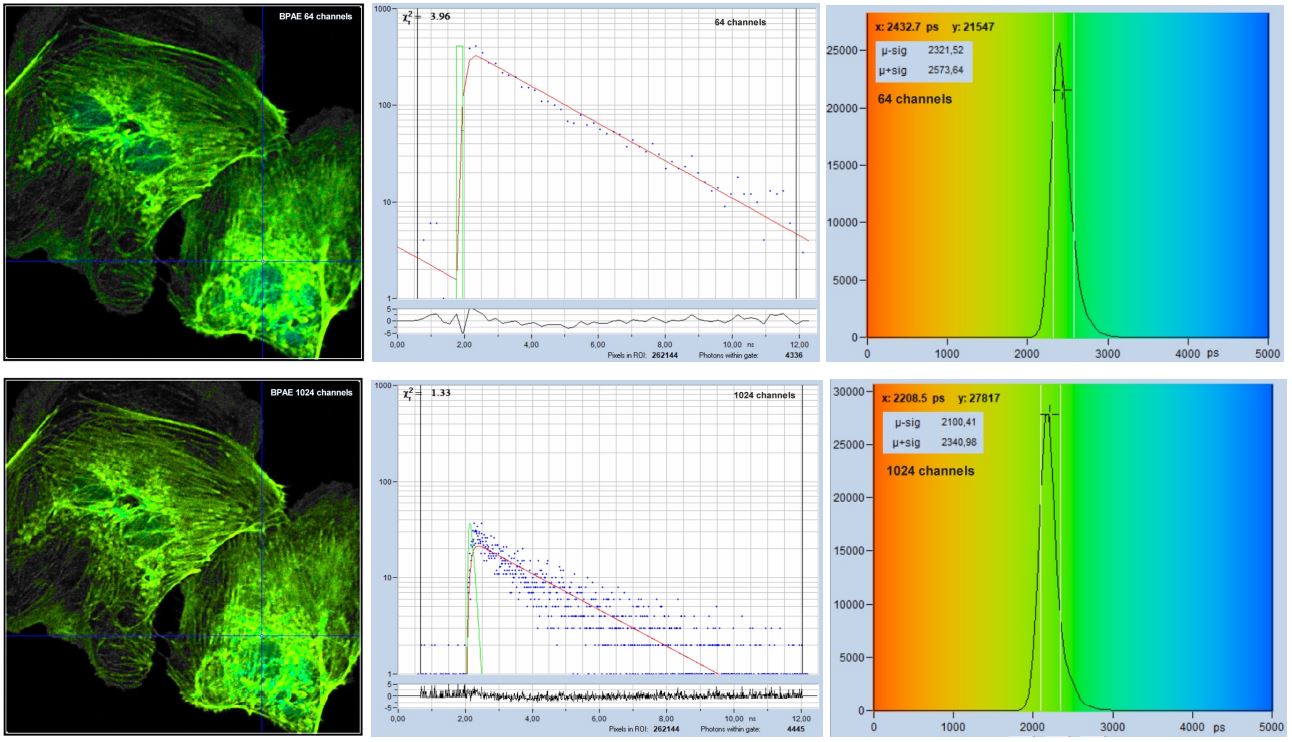Click the crosshair intersection in the 64-channel image

[x=262, y=260]
